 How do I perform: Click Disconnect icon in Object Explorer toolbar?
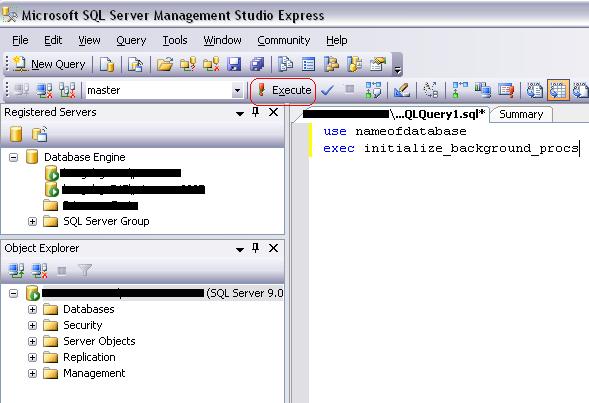pos(40,270)
